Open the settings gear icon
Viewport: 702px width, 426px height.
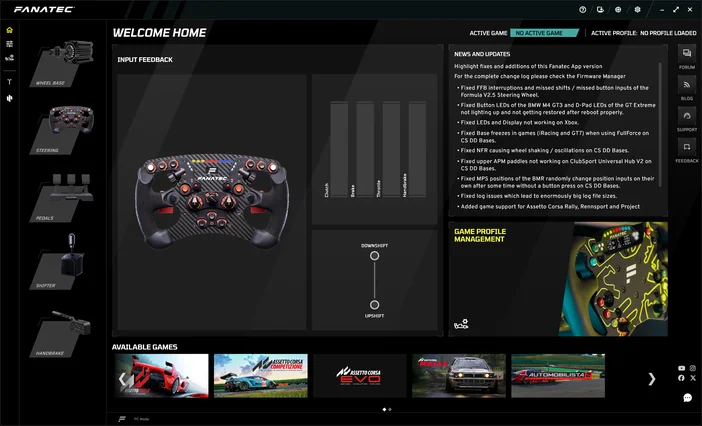637,9
